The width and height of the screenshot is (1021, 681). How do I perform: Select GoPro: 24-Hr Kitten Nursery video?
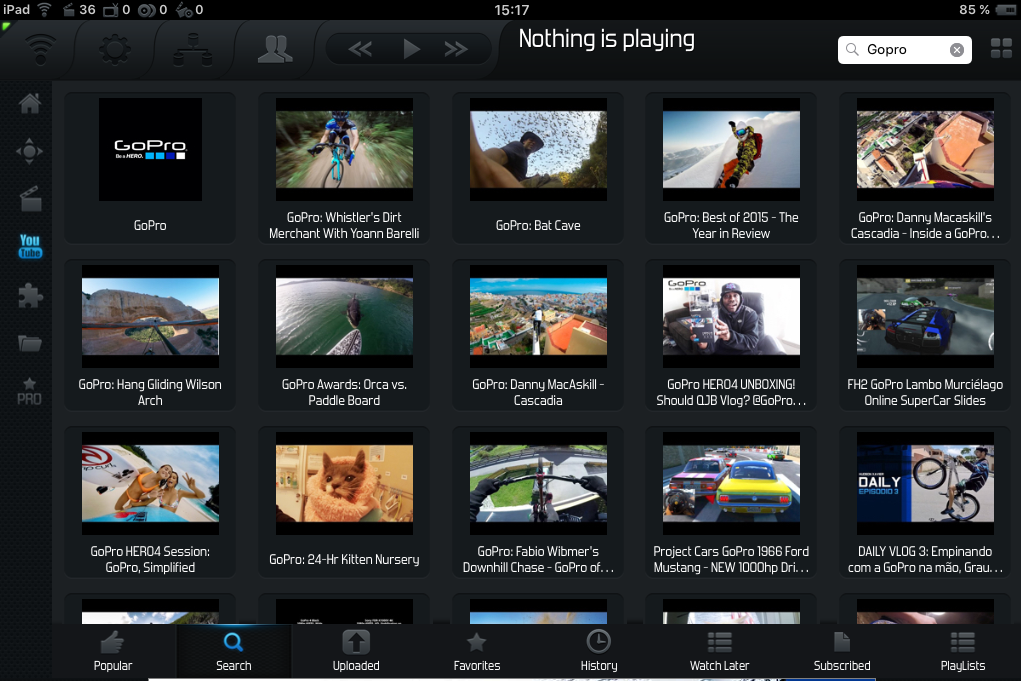(x=344, y=502)
